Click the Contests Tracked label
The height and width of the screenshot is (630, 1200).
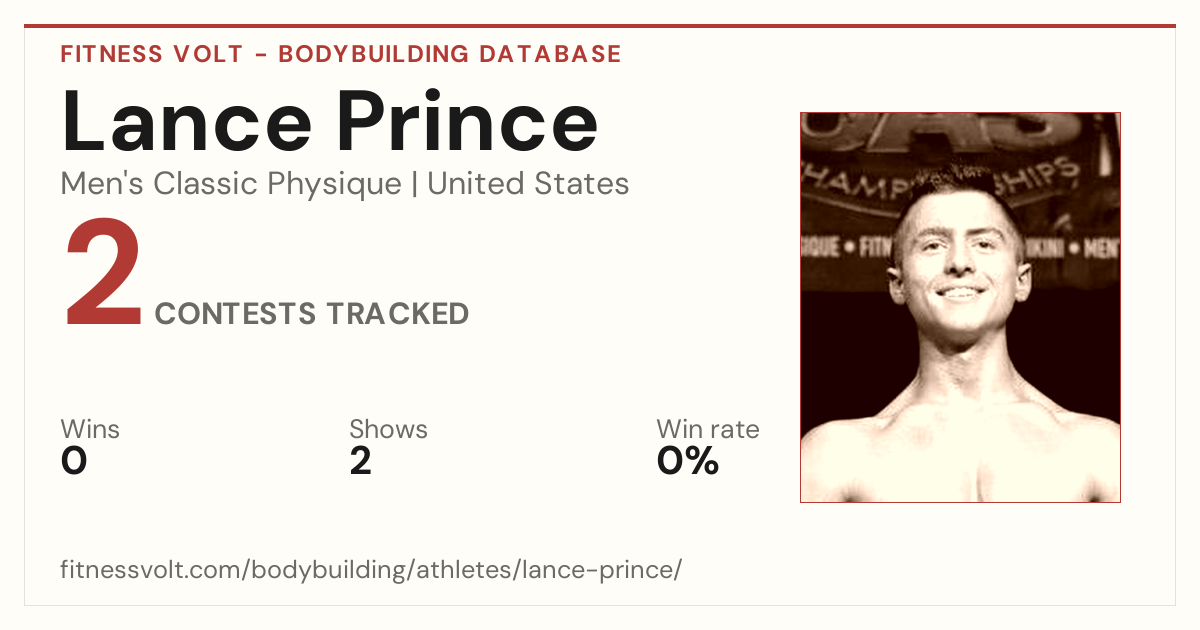click(312, 314)
